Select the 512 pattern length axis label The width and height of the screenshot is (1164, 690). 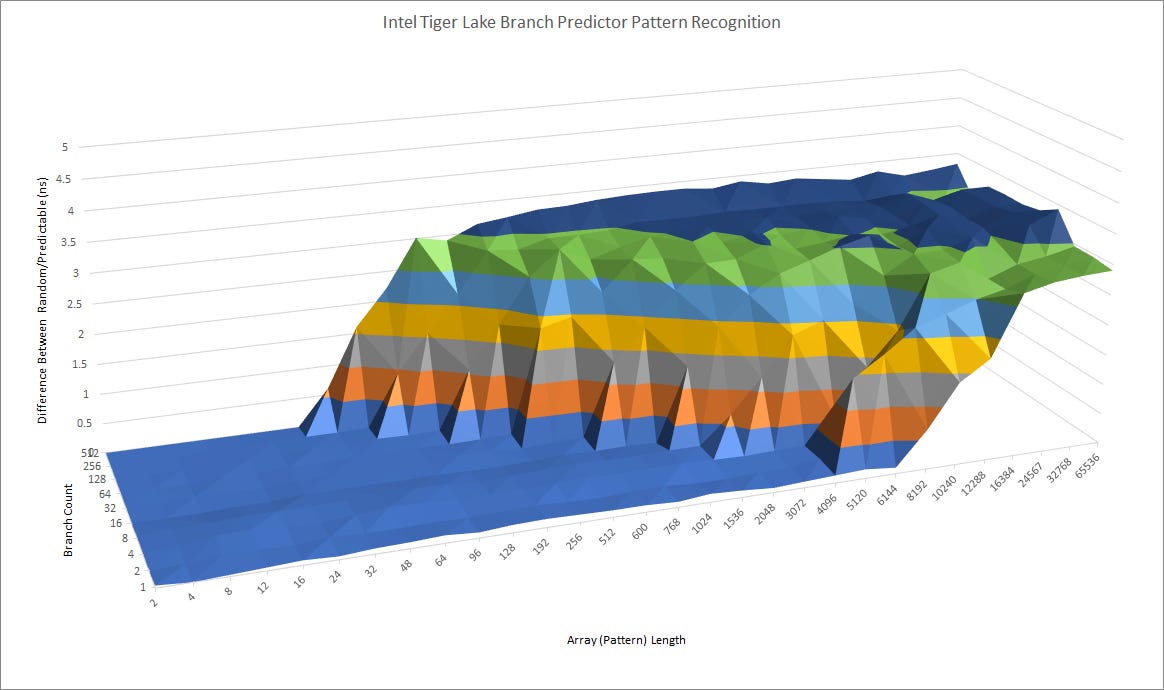(x=607, y=537)
